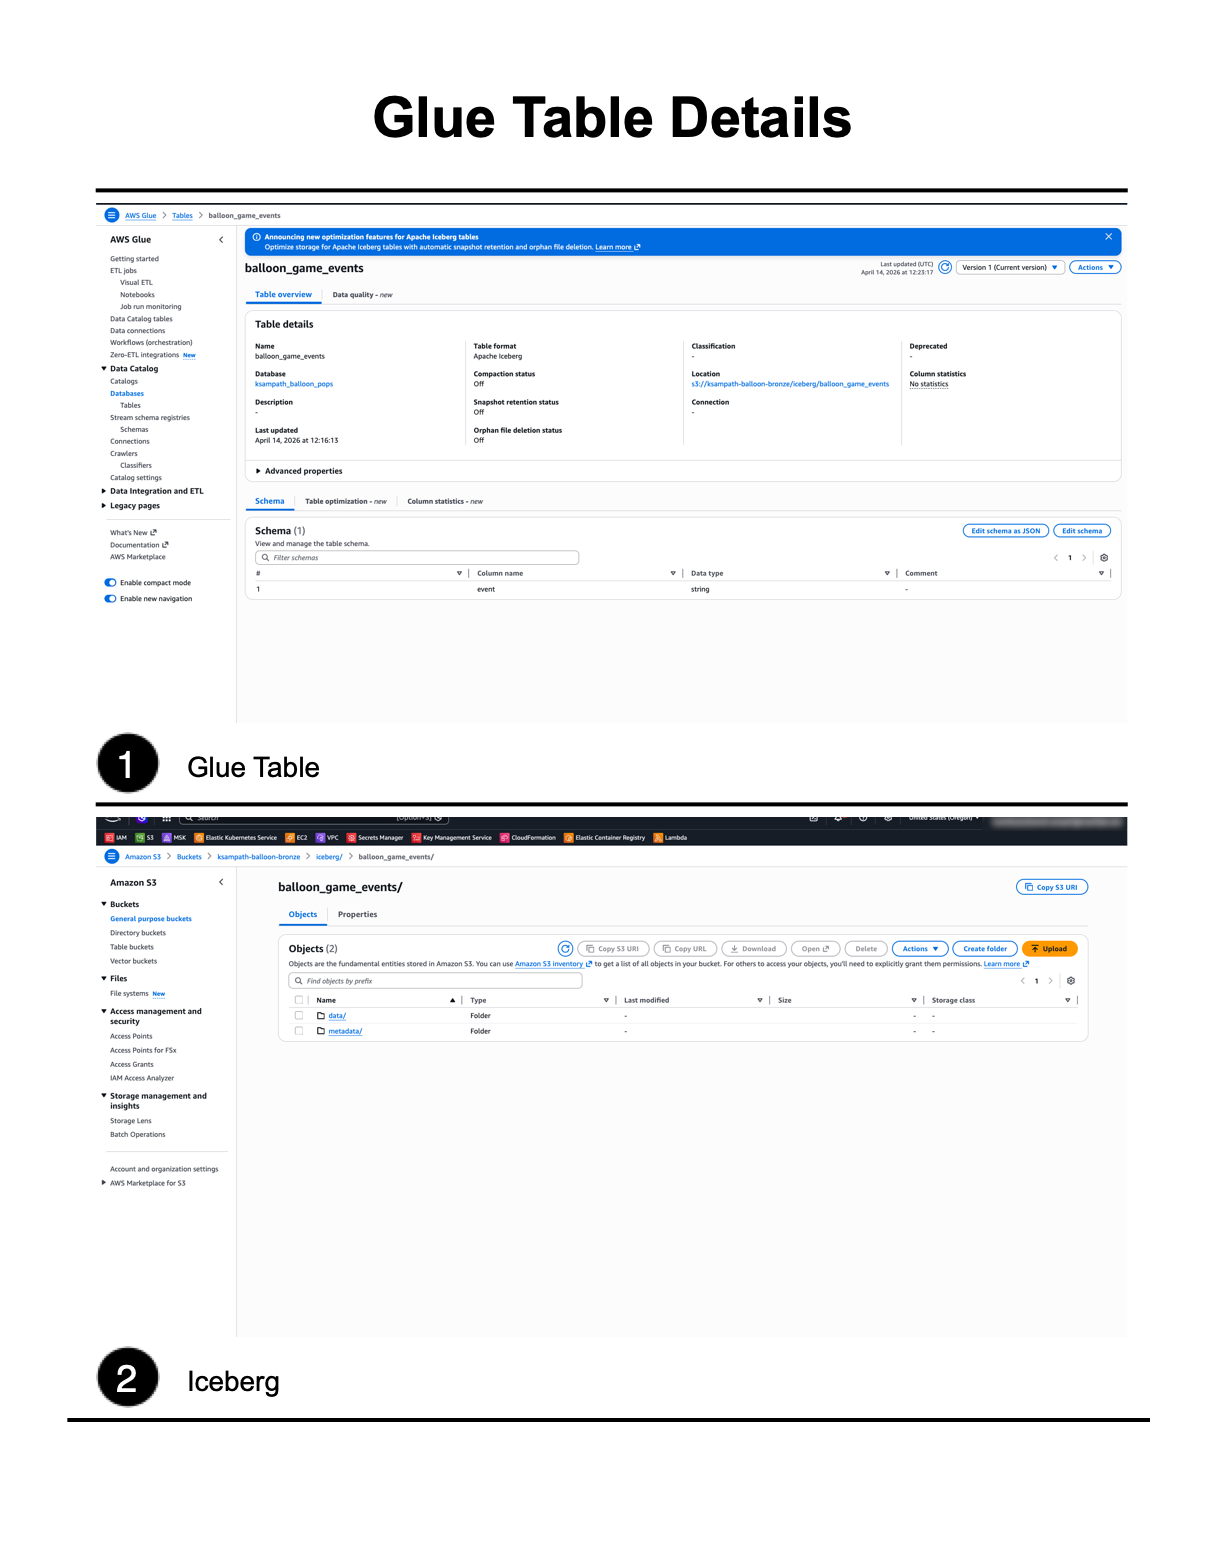
Task: Open Crawlers in the Glue sidebar
Action: 124,454
